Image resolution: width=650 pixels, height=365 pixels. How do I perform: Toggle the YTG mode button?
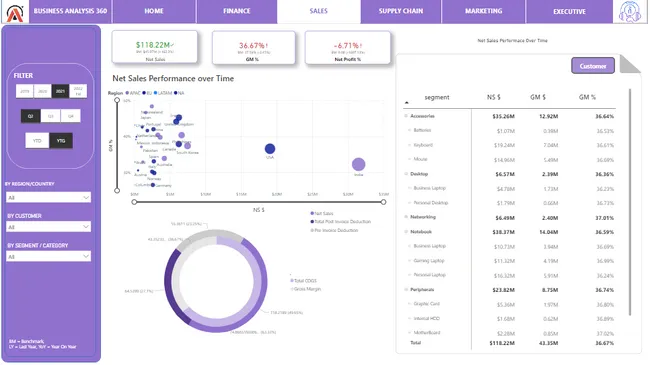(61, 141)
